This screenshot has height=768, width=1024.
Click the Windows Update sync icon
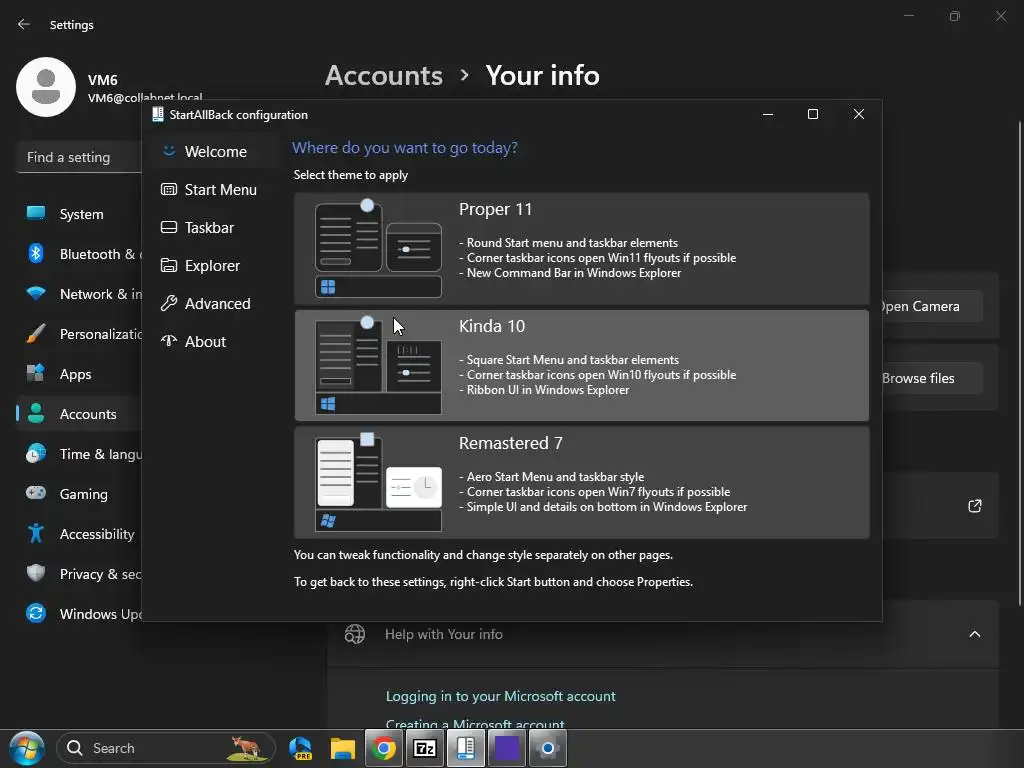coord(36,613)
